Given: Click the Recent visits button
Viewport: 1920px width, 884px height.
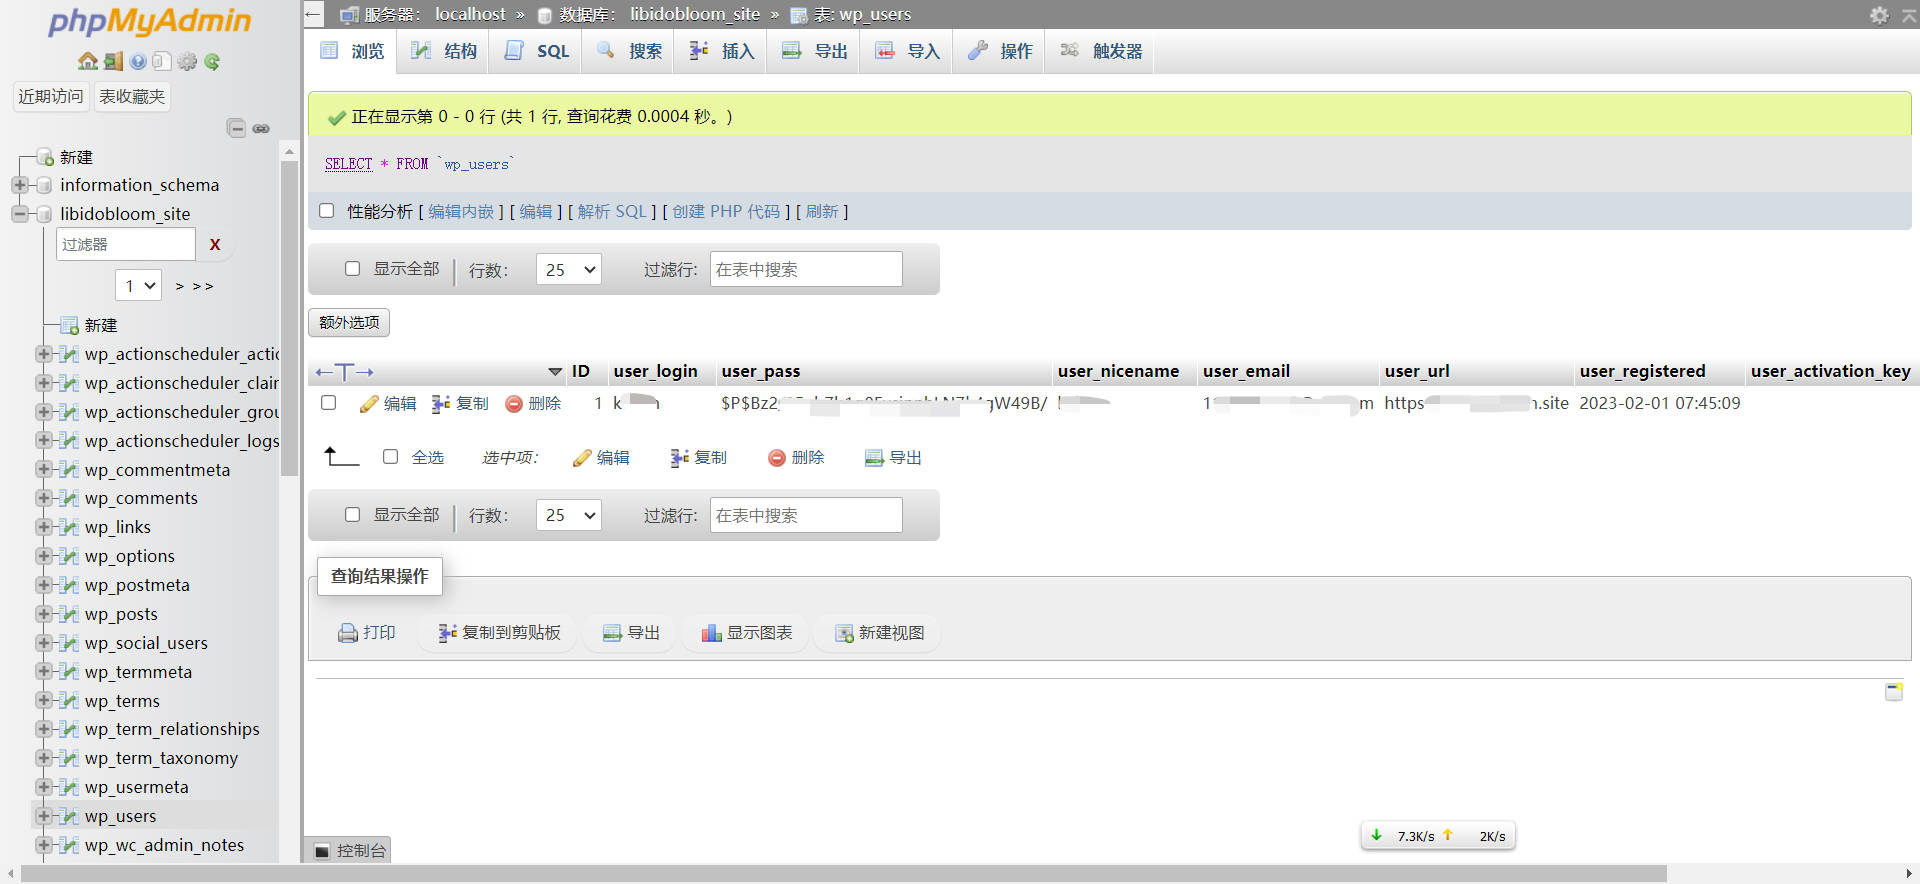Looking at the screenshot, I should [x=50, y=96].
